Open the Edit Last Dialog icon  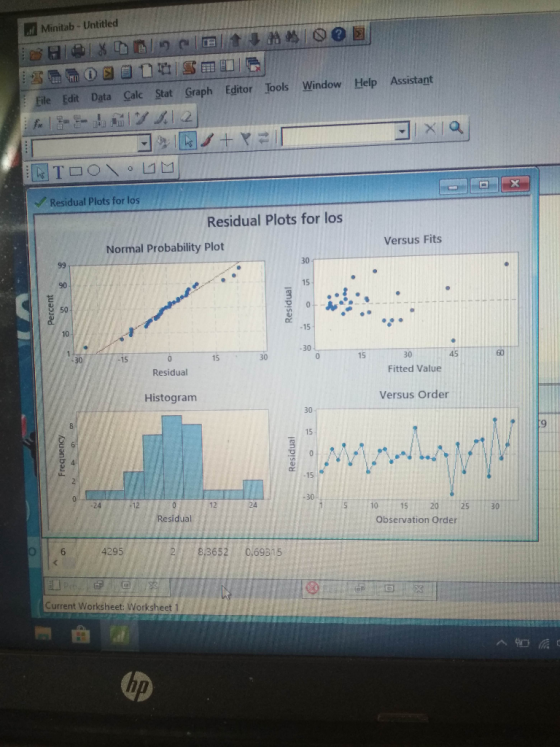pyautogui.click(x=209, y=43)
